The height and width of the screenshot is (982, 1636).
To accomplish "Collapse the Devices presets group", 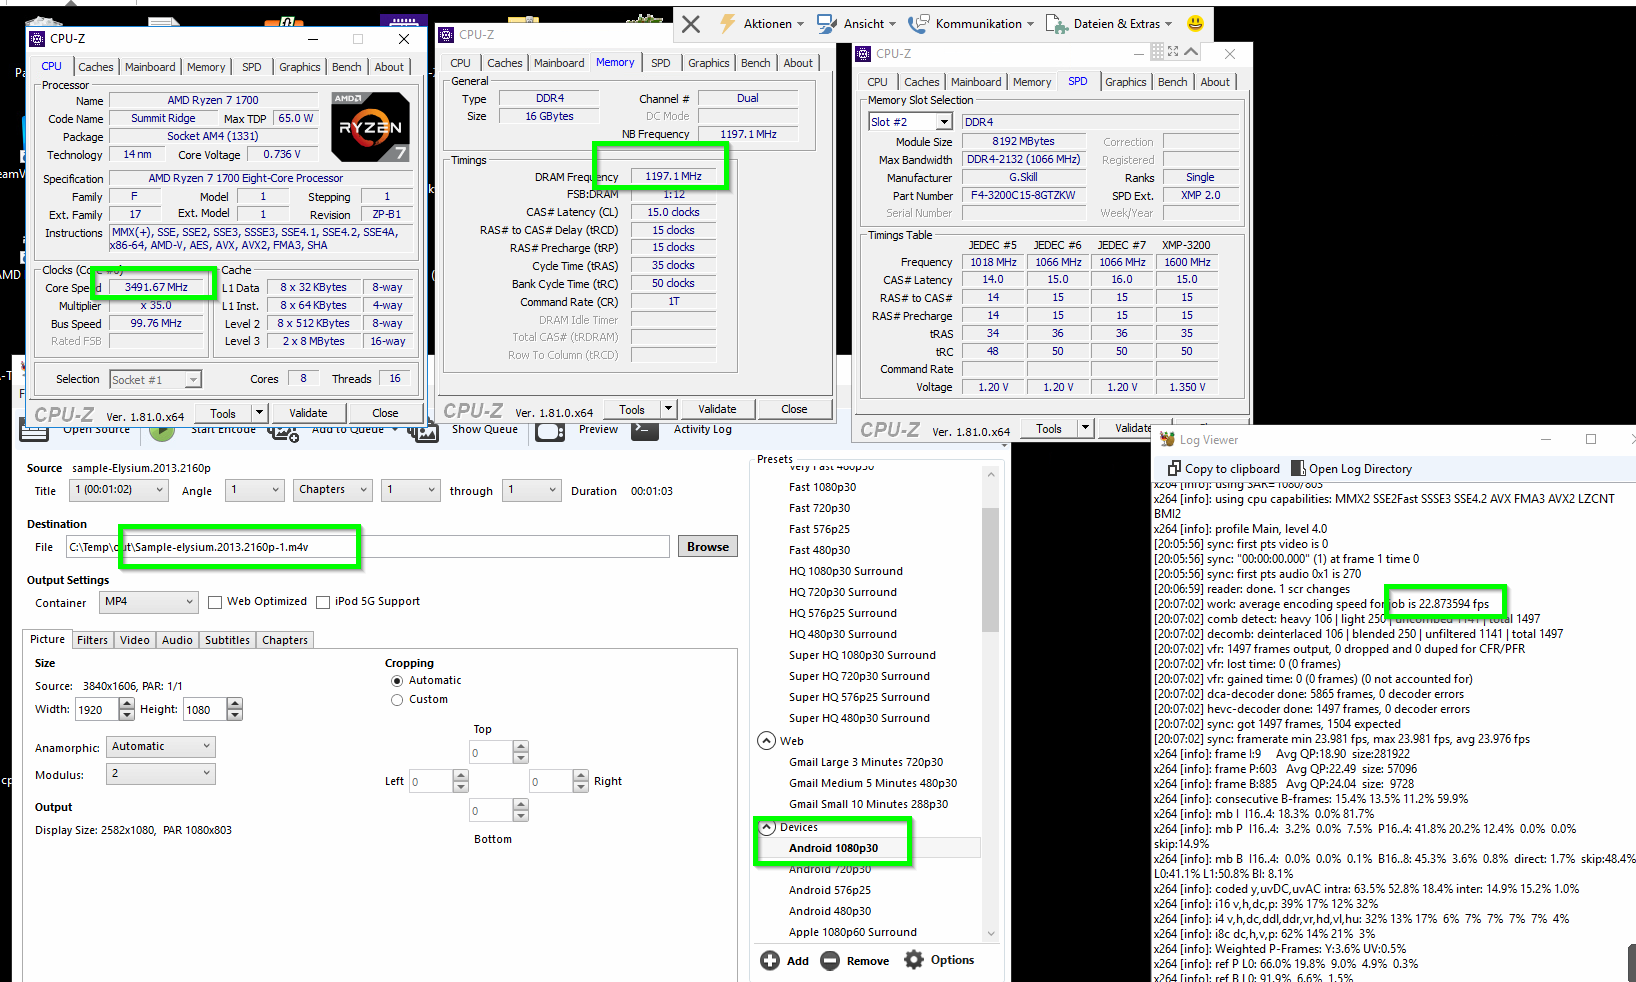I will coord(767,827).
